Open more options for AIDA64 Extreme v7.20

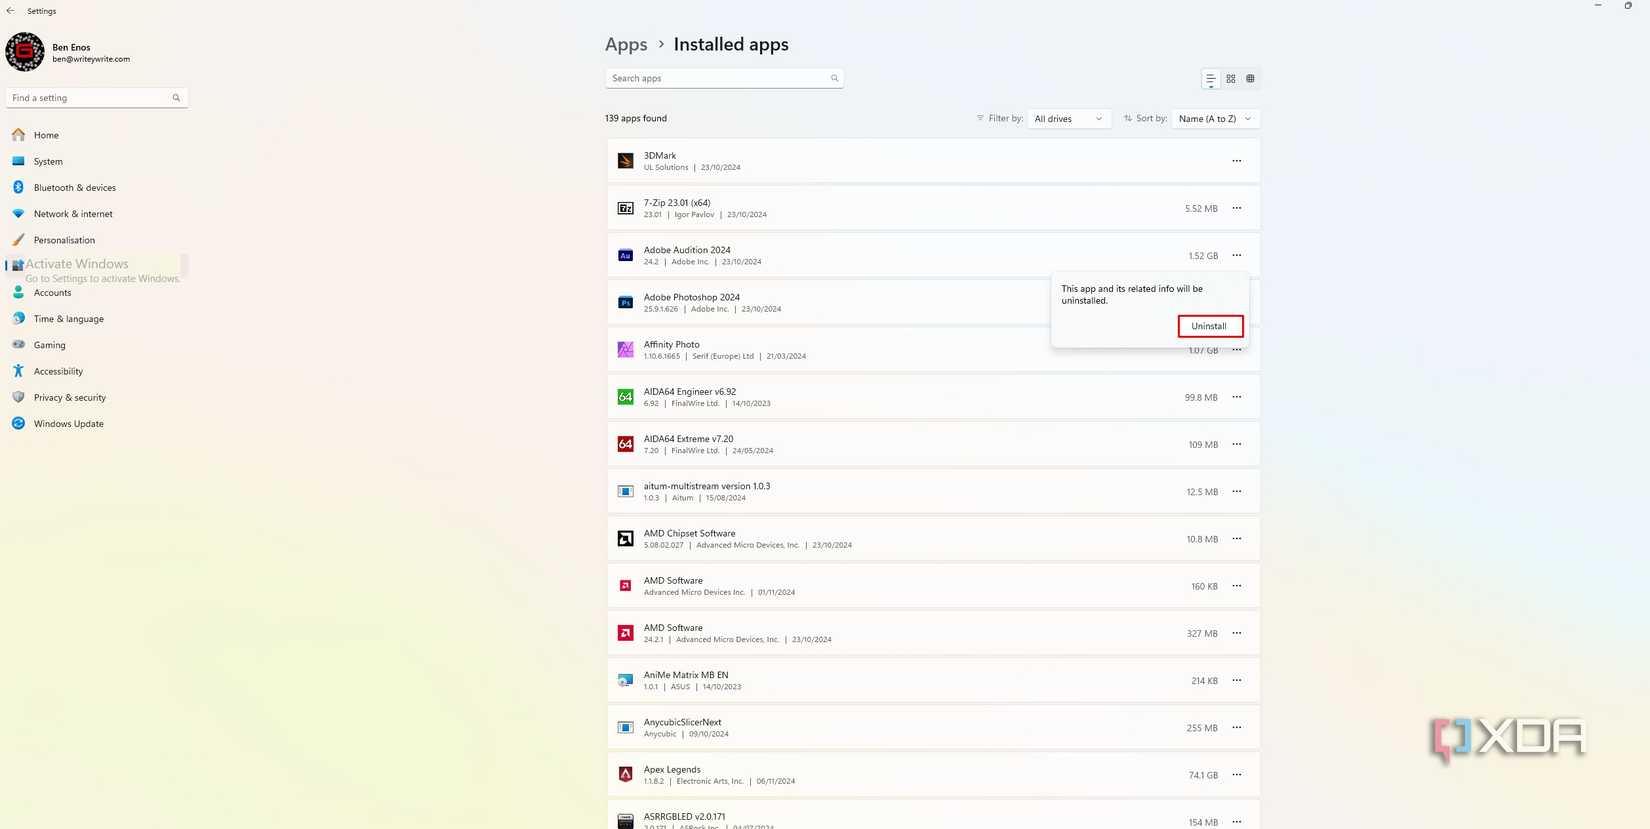tap(1237, 444)
